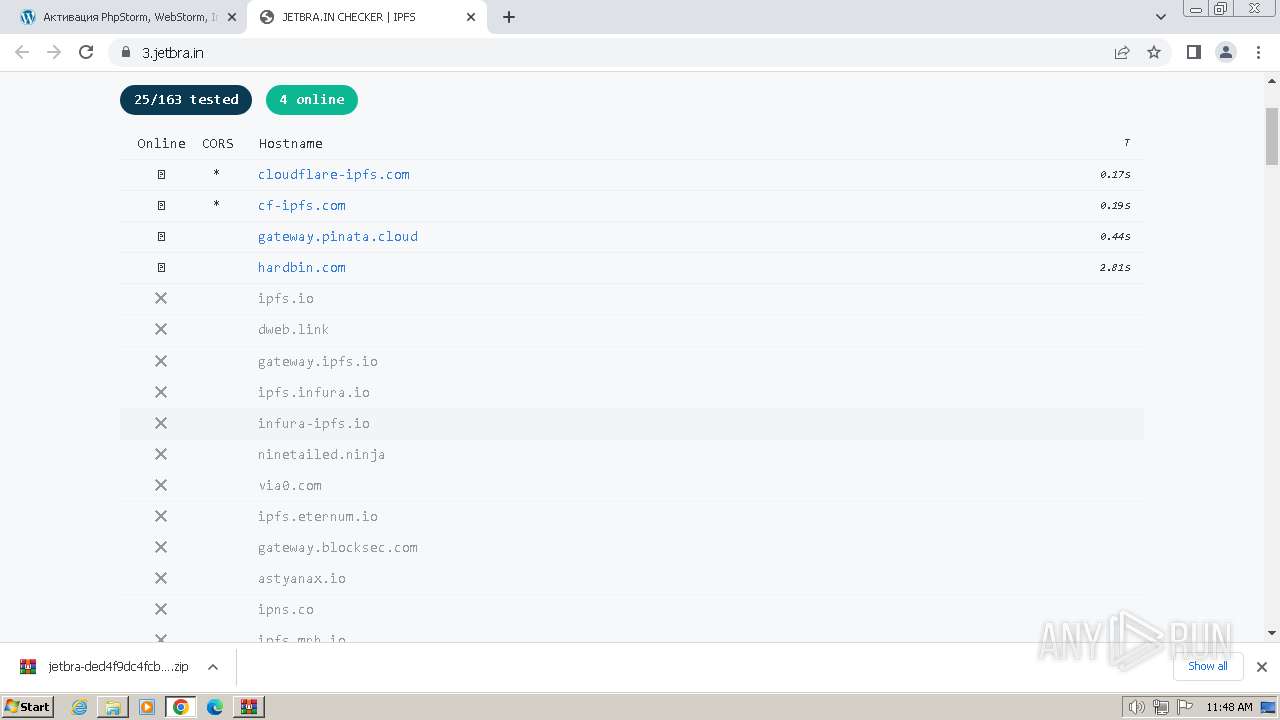Click the offline X icon for via0.com

(161, 485)
